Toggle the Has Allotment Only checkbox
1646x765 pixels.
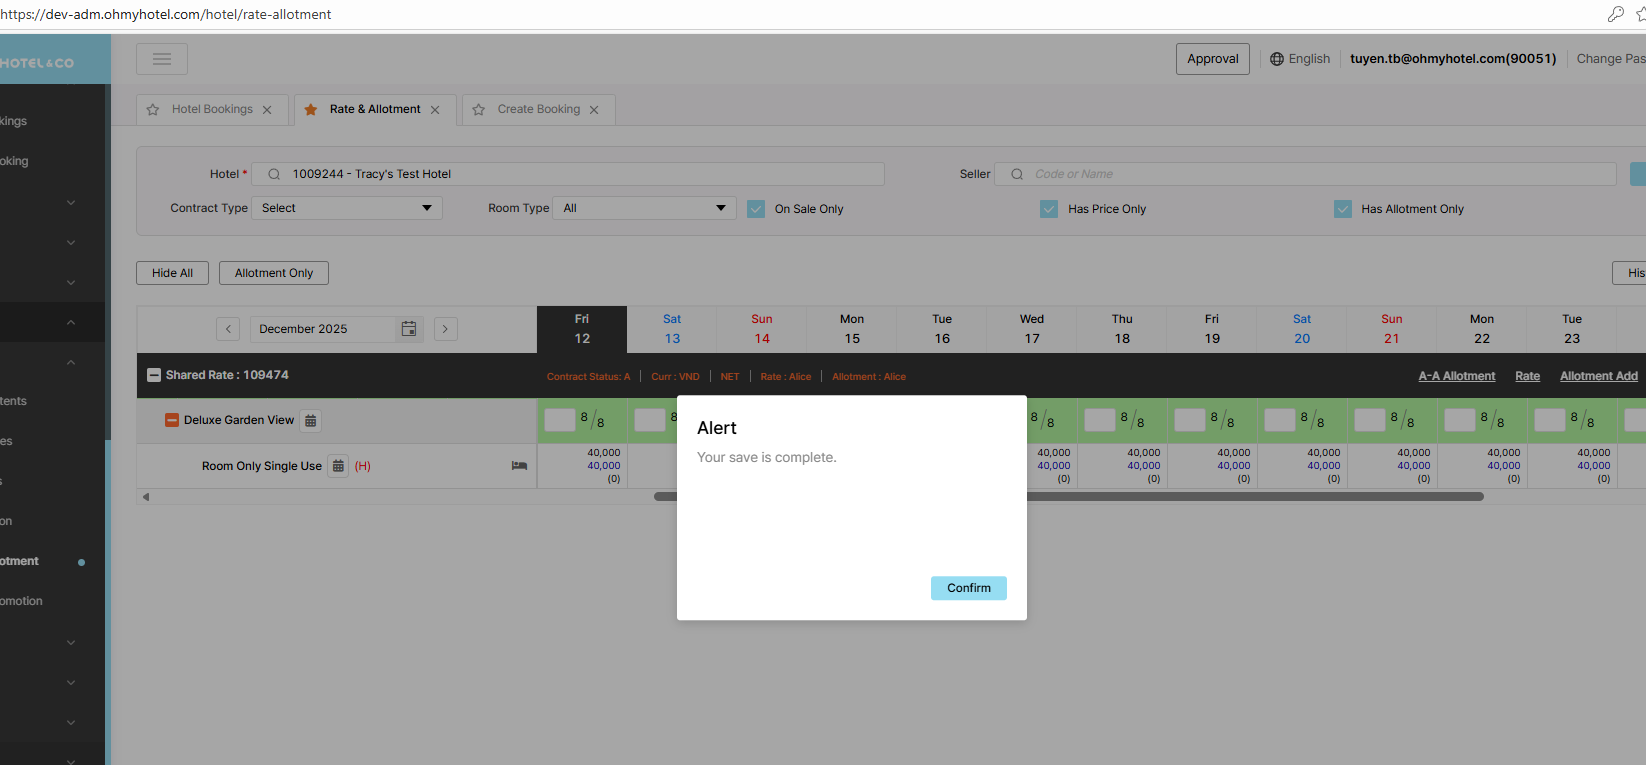(x=1343, y=209)
